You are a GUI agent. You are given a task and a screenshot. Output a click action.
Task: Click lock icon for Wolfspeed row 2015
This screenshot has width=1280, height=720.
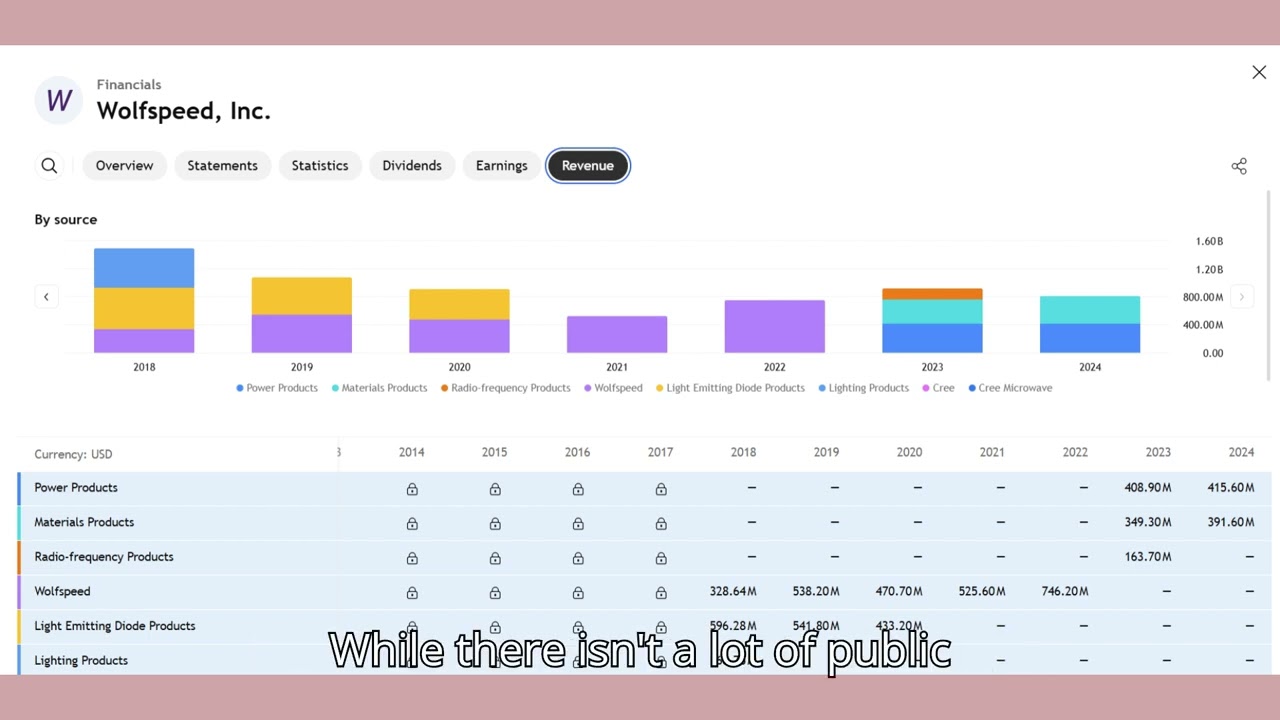(x=495, y=593)
